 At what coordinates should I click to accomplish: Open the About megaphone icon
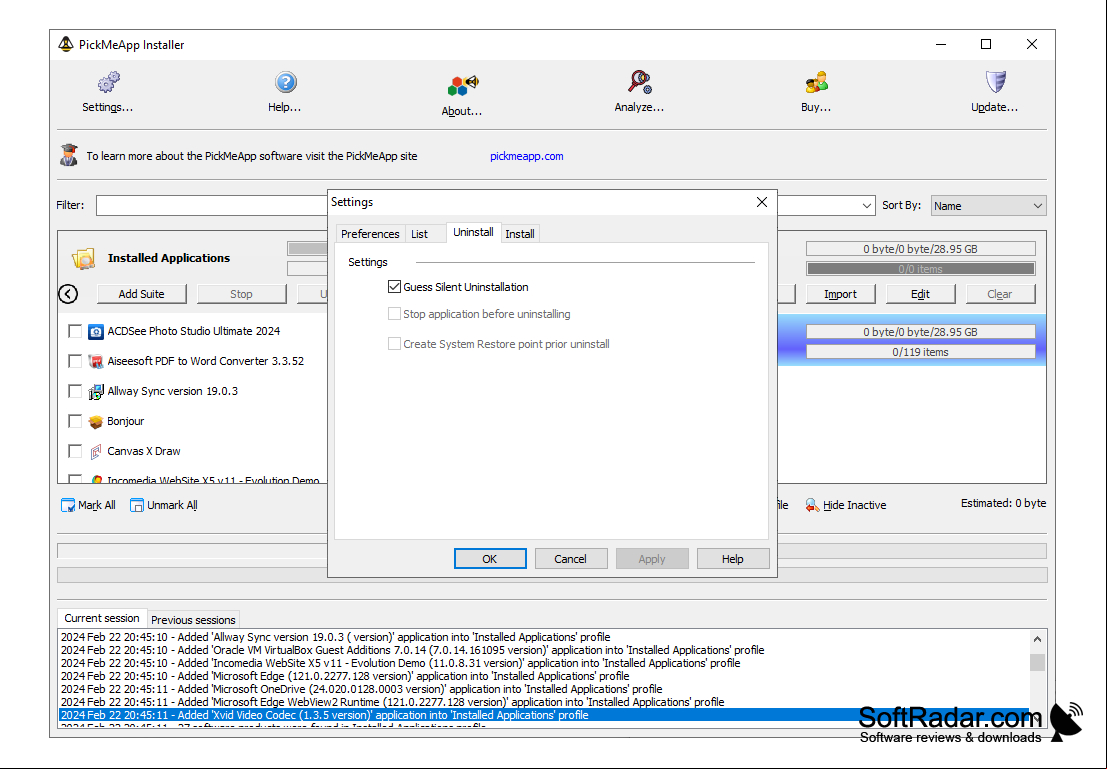[462, 85]
